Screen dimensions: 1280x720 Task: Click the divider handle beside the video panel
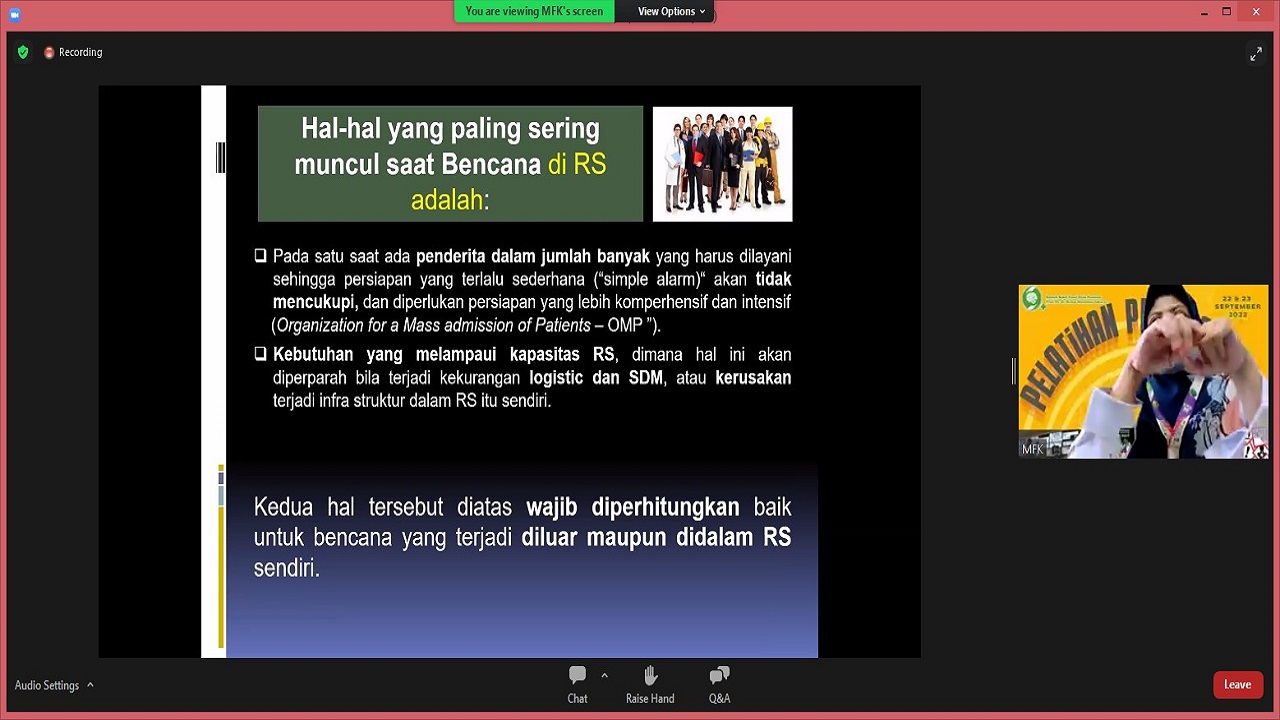1013,371
